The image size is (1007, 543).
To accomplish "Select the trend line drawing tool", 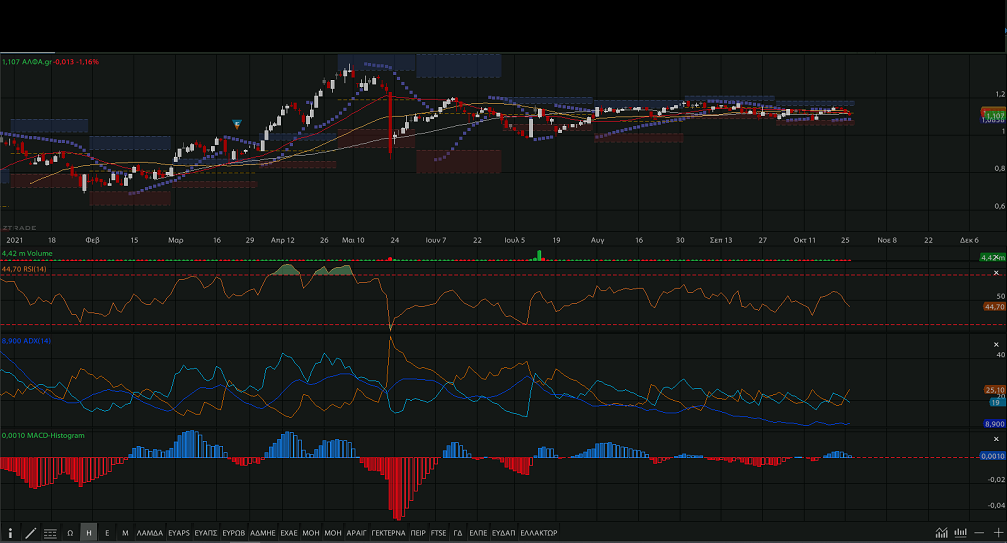I will [x=30, y=533].
